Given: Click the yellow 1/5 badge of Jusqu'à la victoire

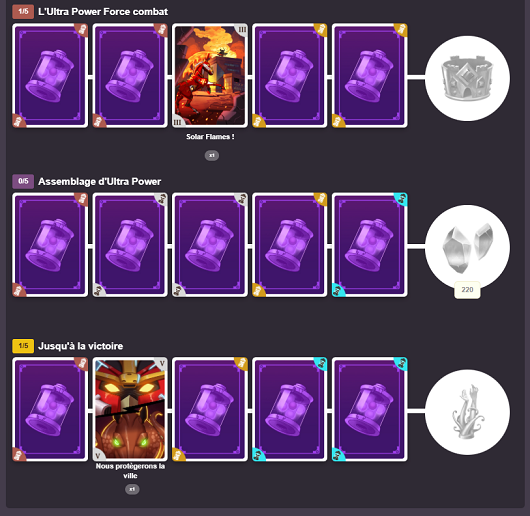Looking at the screenshot, I should tap(23, 346).
